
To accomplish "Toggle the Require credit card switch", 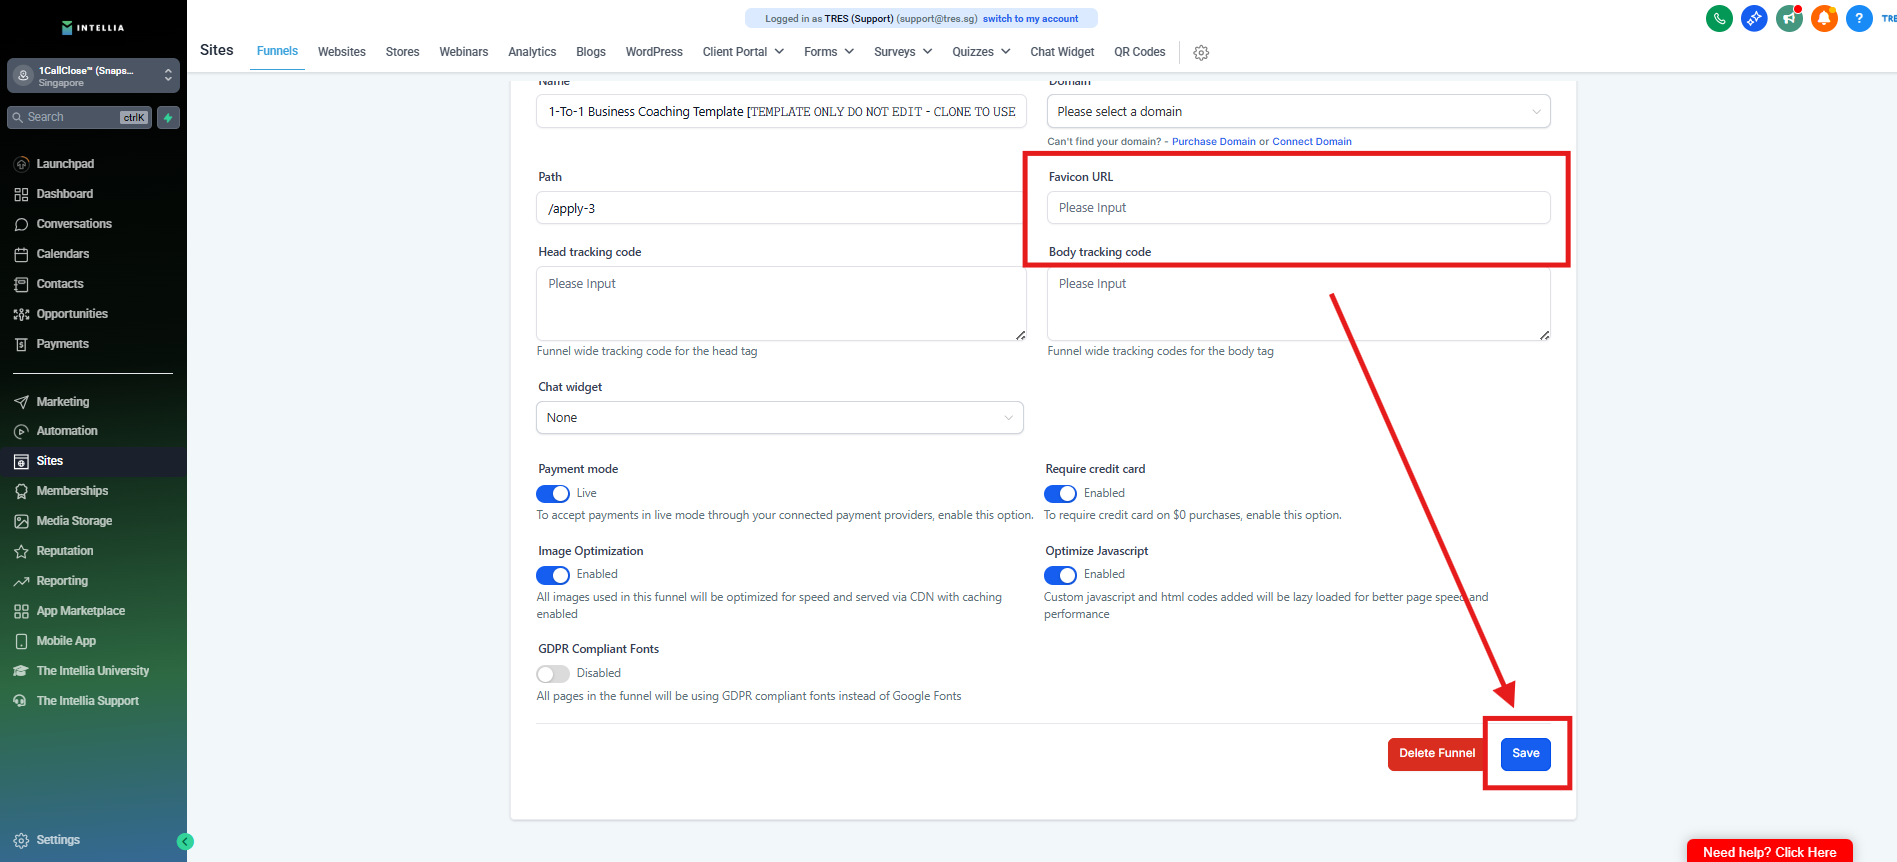I will click(1061, 494).
